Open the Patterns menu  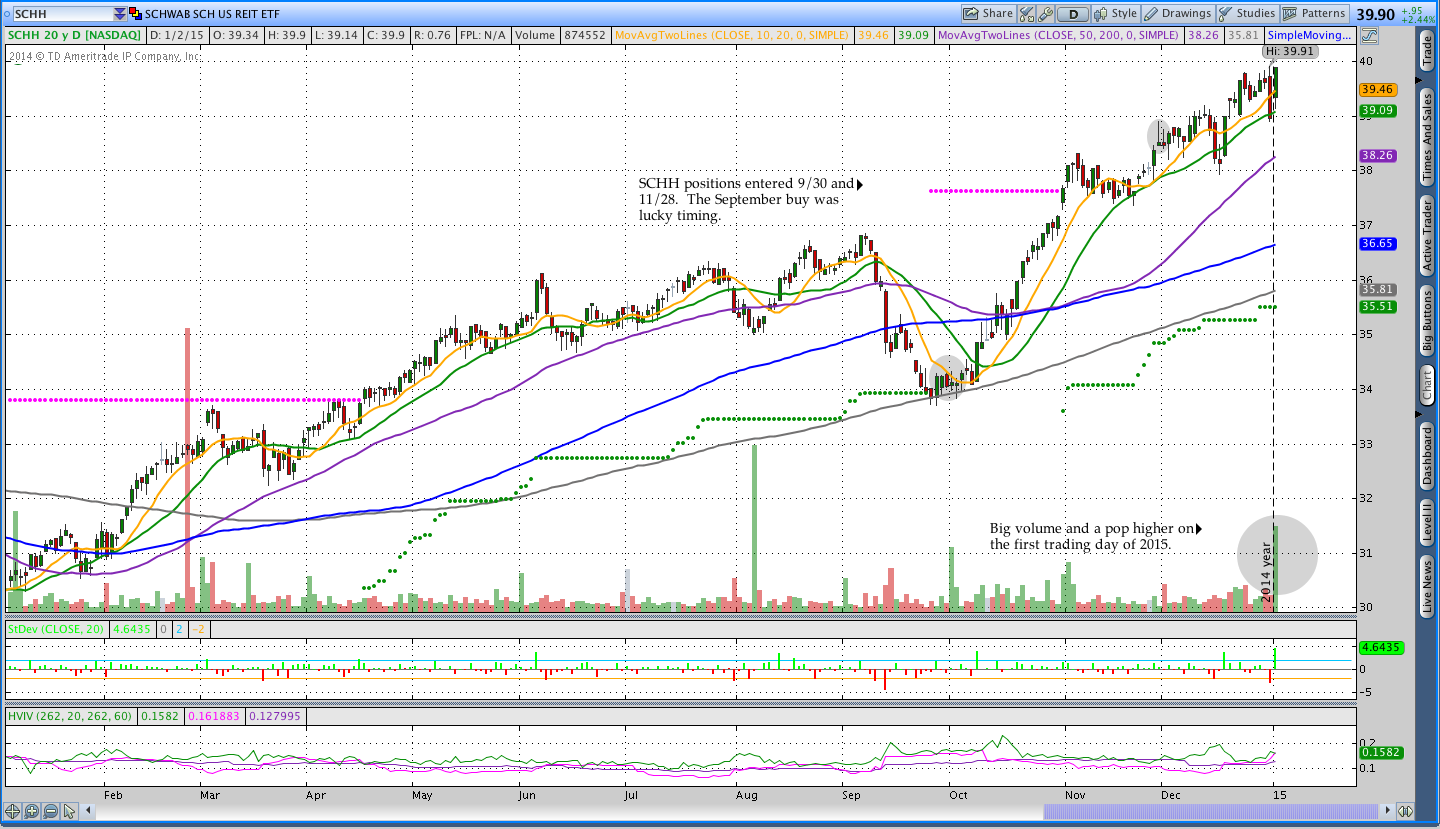click(1315, 14)
